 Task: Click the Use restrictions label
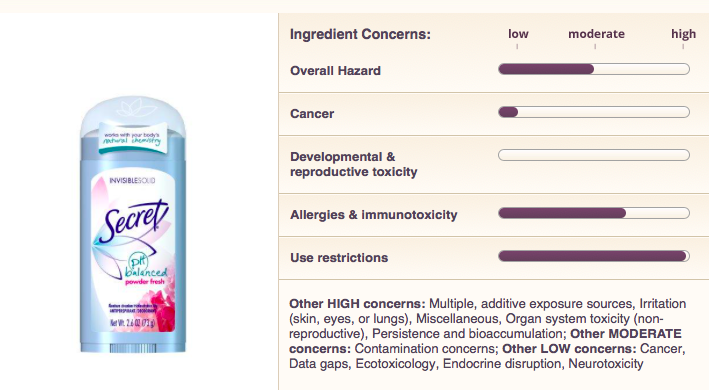click(x=339, y=258)
